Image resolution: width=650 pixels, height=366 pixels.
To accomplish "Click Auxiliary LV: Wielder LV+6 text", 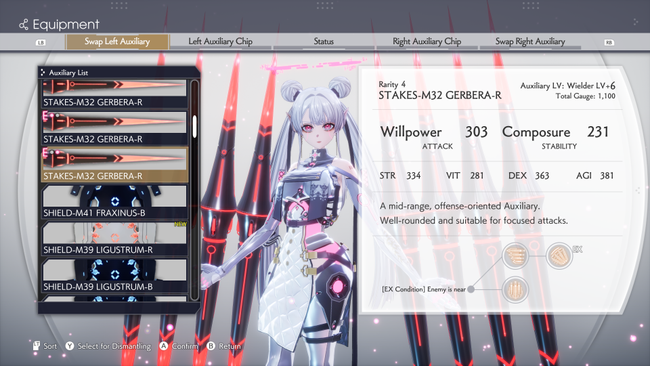I will (568, 86).
